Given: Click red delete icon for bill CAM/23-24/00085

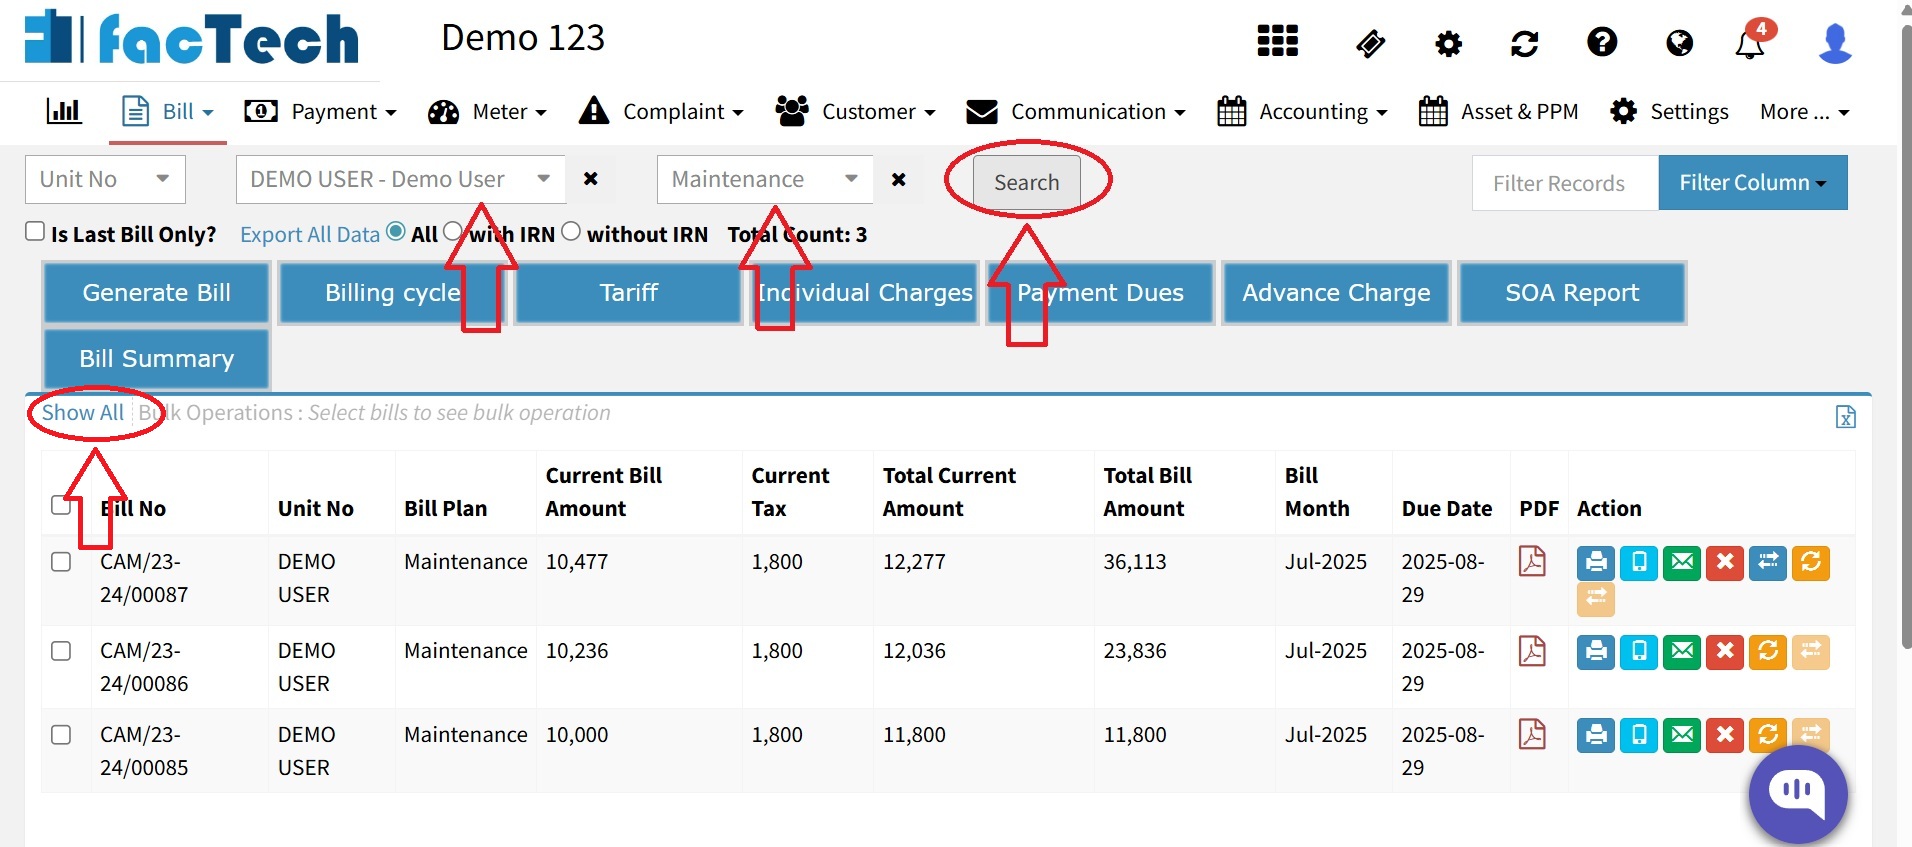Looking at the screenshot, I should point(1725,735).
